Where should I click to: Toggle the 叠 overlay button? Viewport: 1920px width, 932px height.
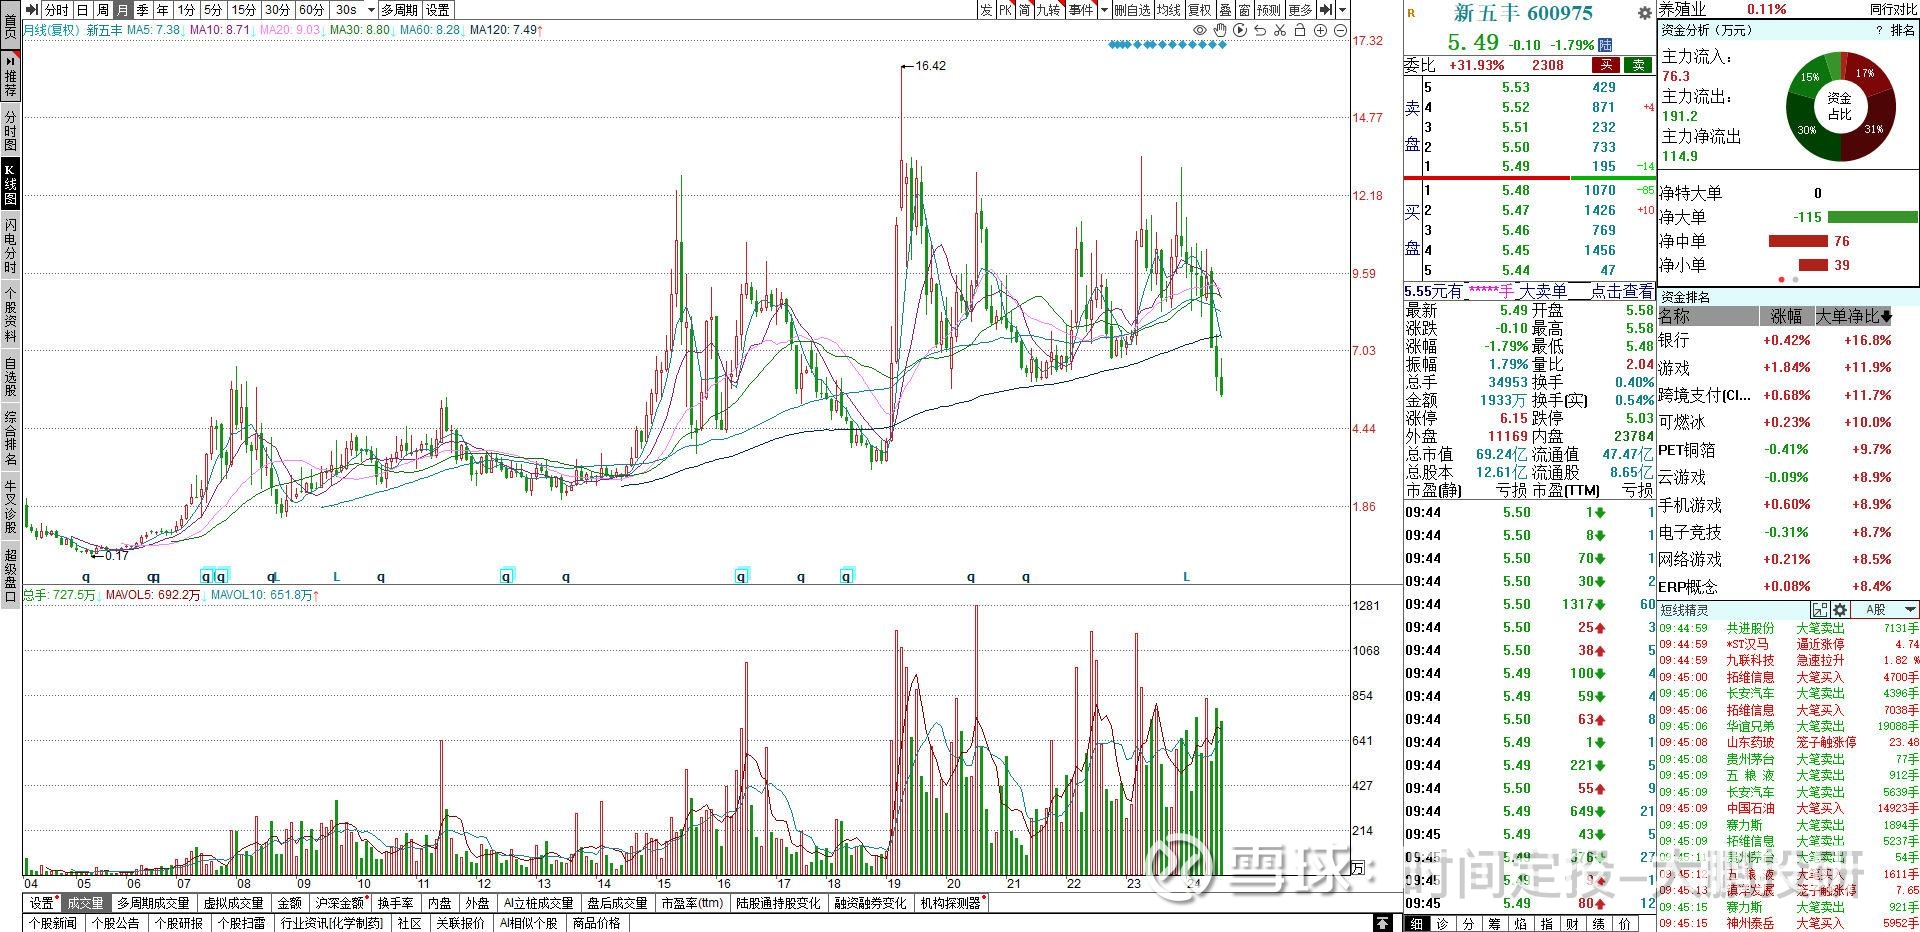[x=1225, y=10]
